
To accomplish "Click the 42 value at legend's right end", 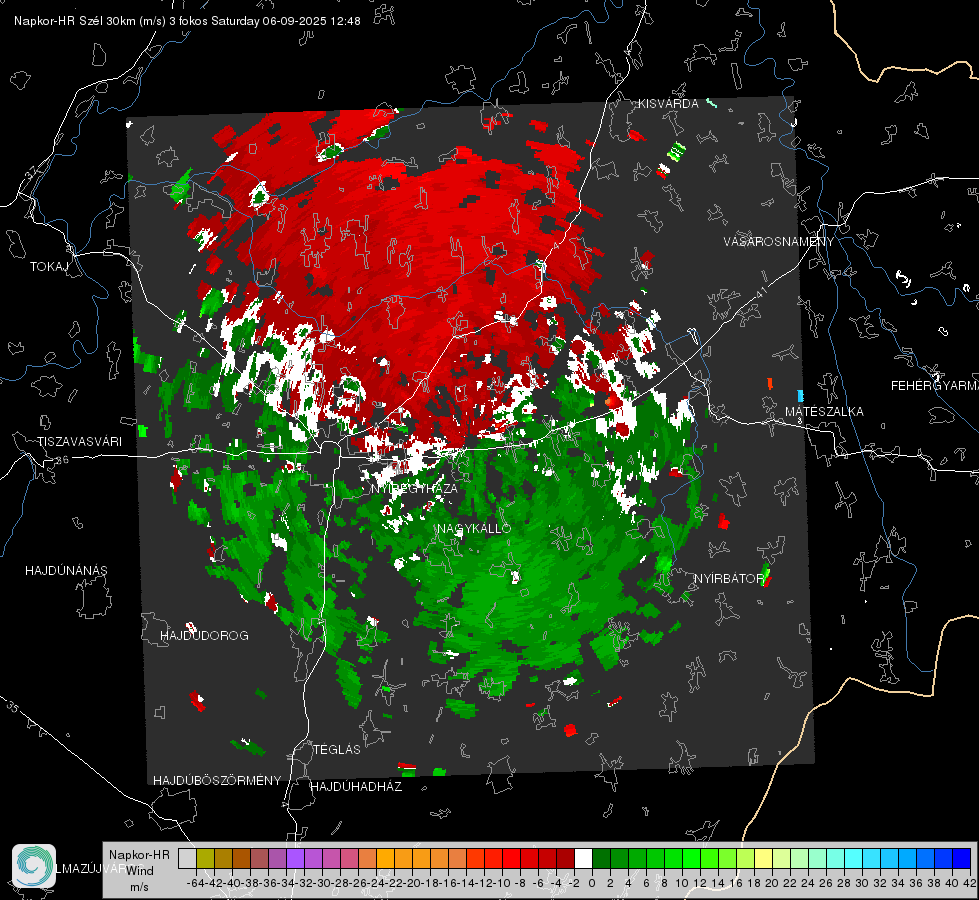I will (970, 883).
